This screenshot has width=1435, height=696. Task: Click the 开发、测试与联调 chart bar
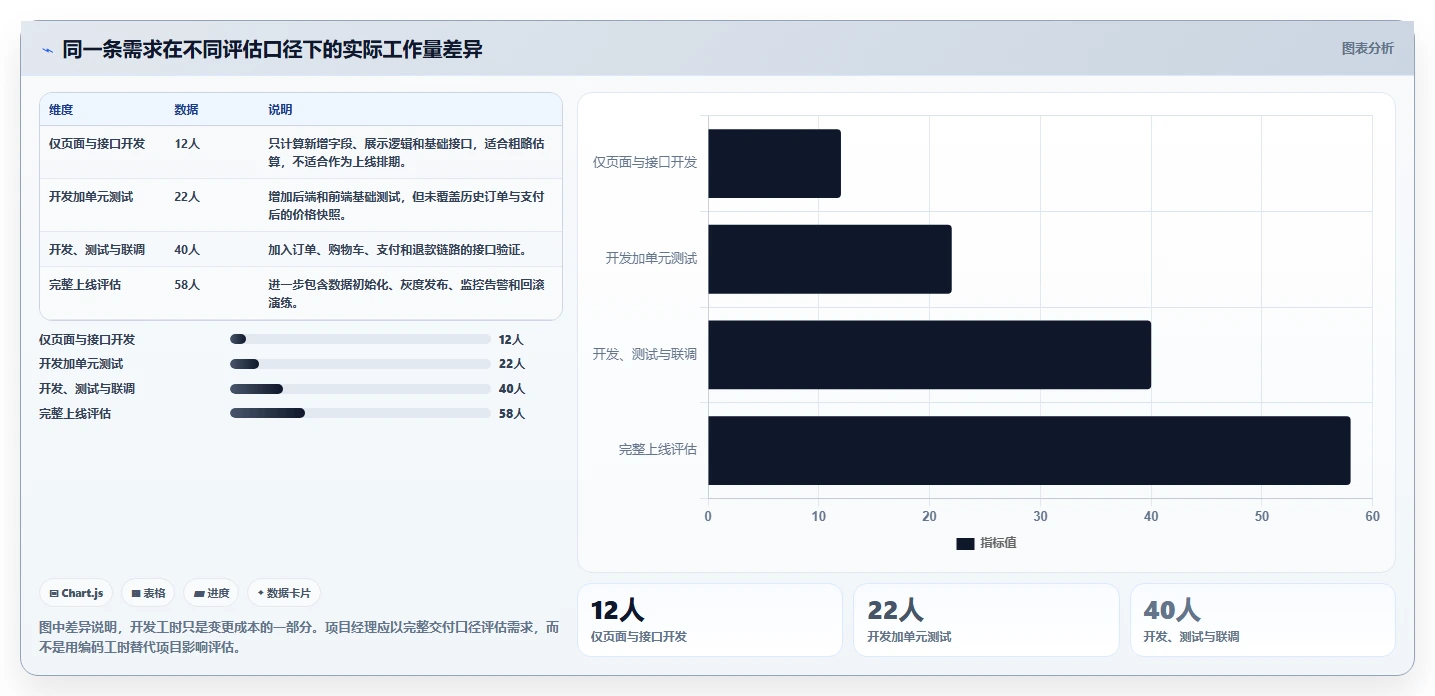(x=929, y=355)
